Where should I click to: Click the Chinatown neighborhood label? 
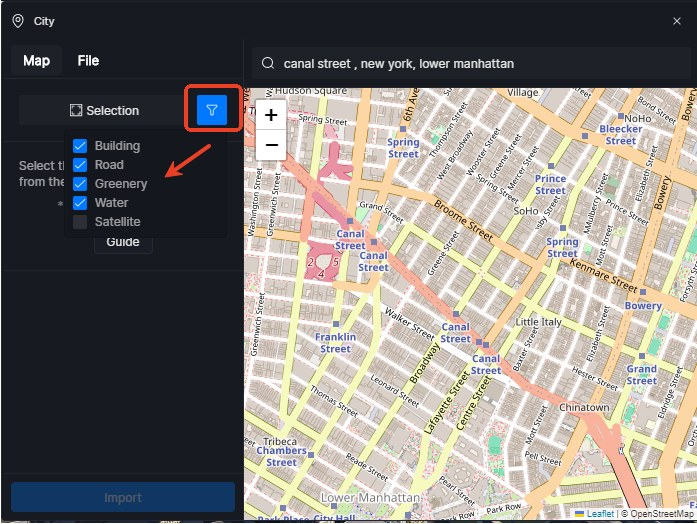coord(584,407)
